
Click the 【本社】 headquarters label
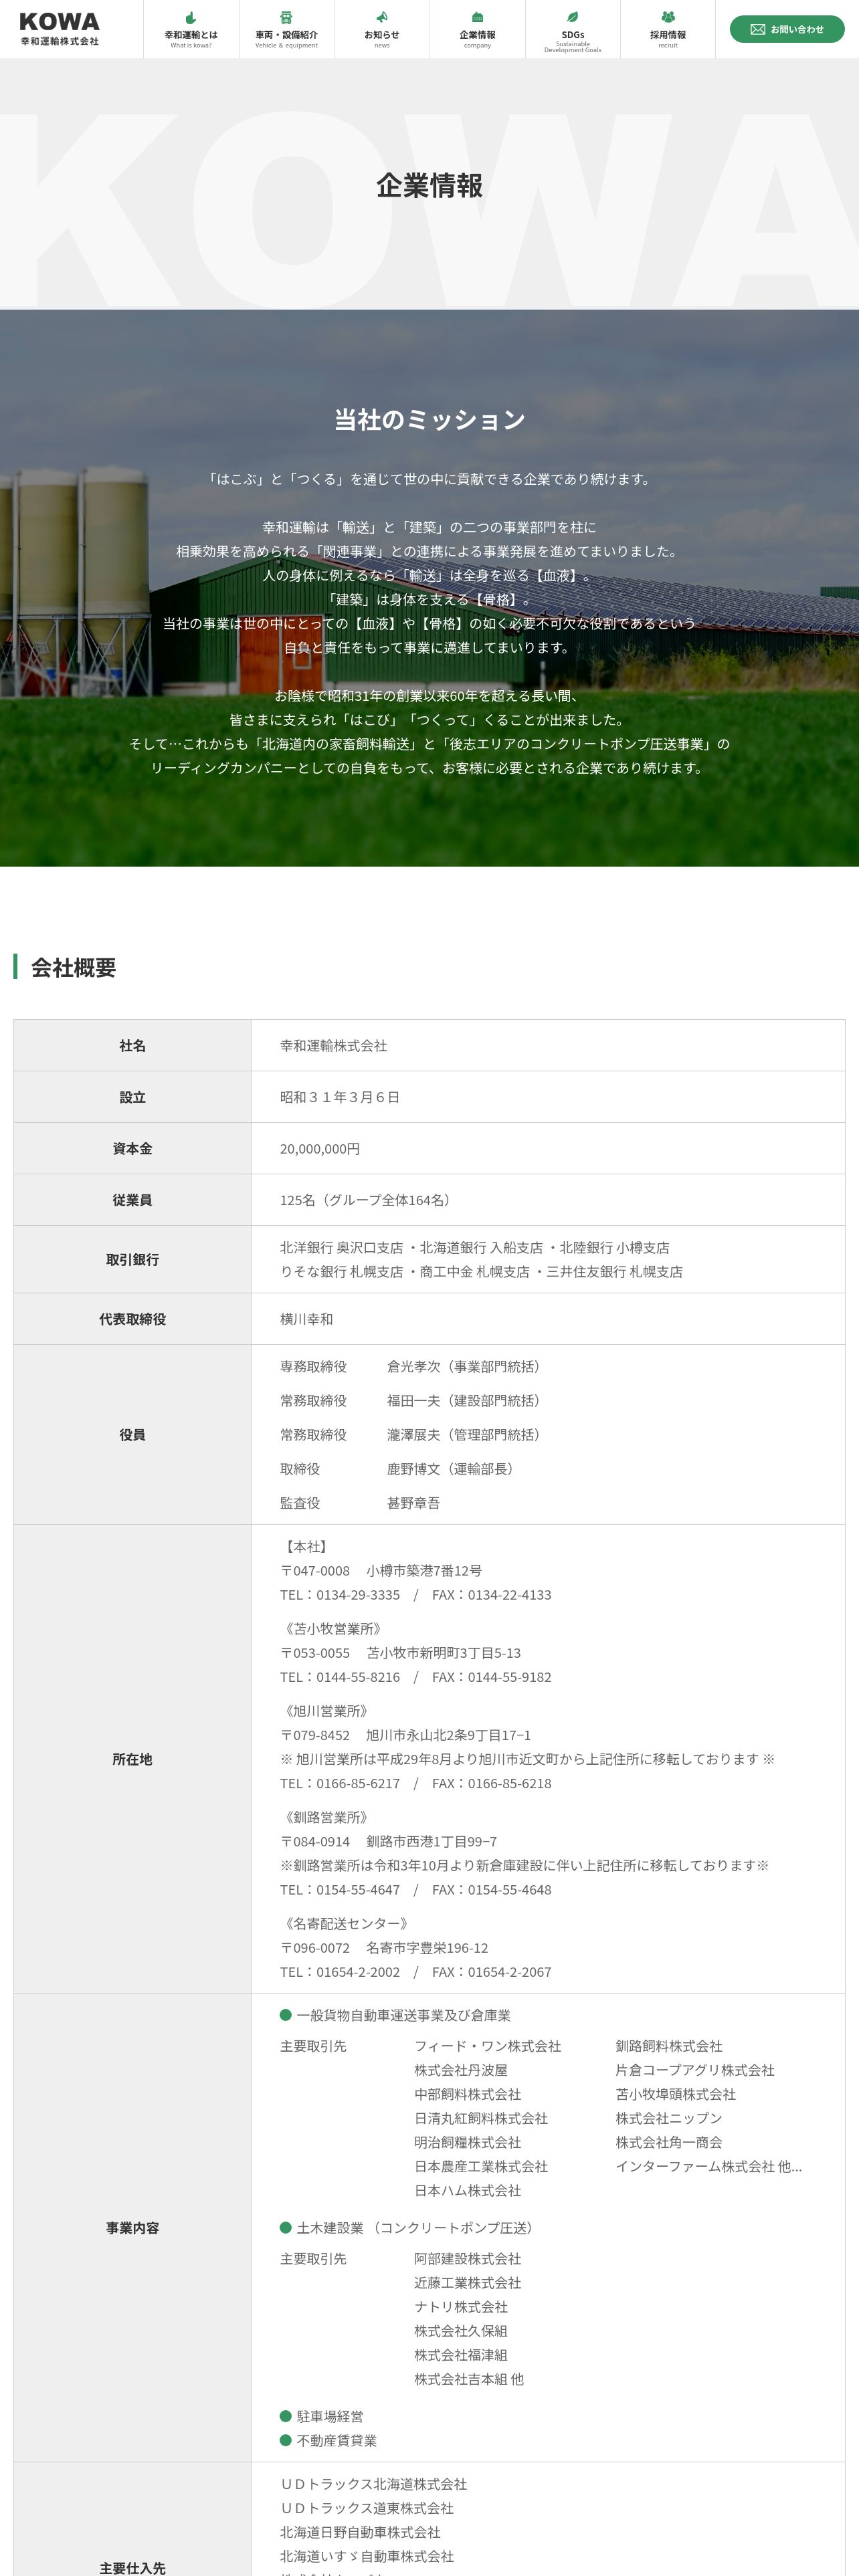306,1547
